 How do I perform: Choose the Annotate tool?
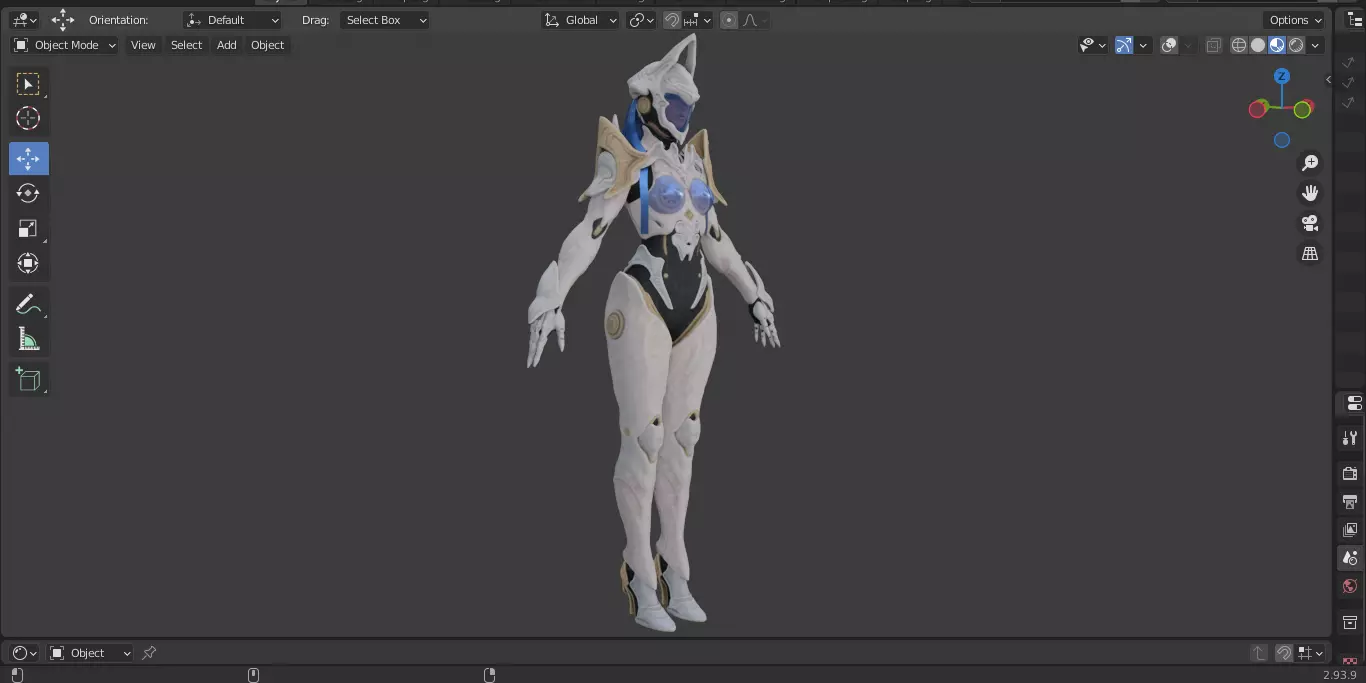click(28, 305)
